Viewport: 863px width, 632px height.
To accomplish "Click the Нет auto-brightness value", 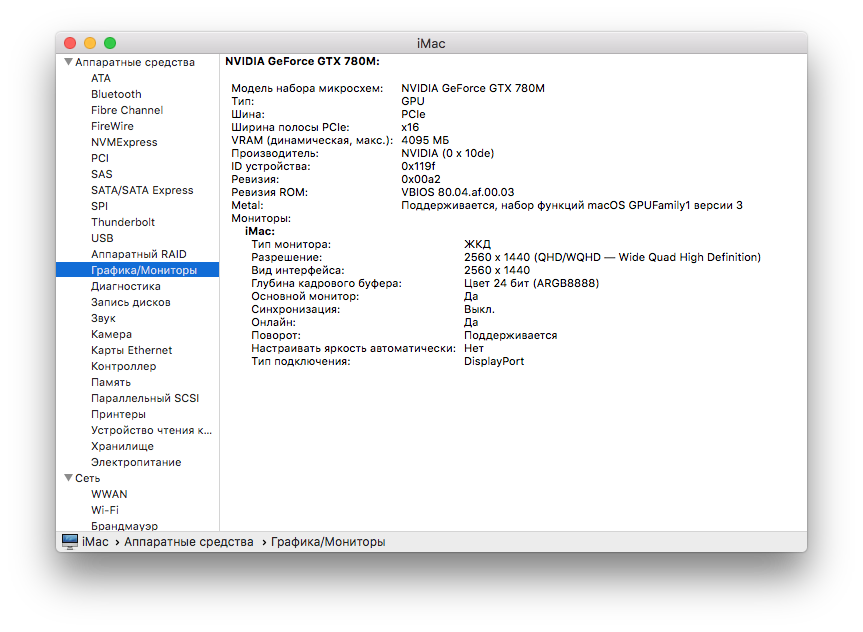I will (474, 348).
